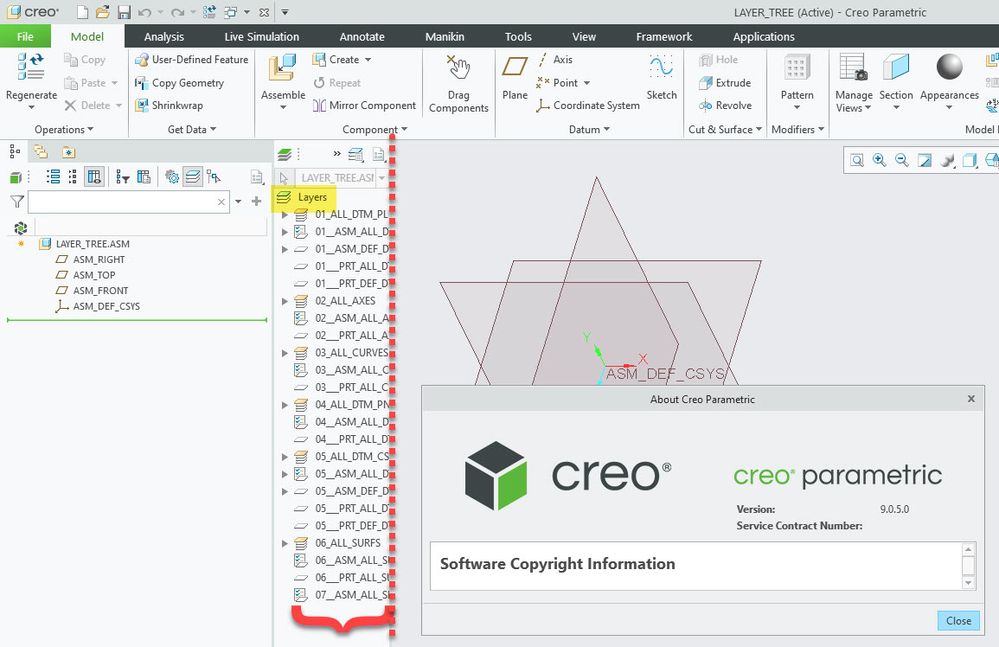Click the Regenerate icon in Operations

[31, 67]
